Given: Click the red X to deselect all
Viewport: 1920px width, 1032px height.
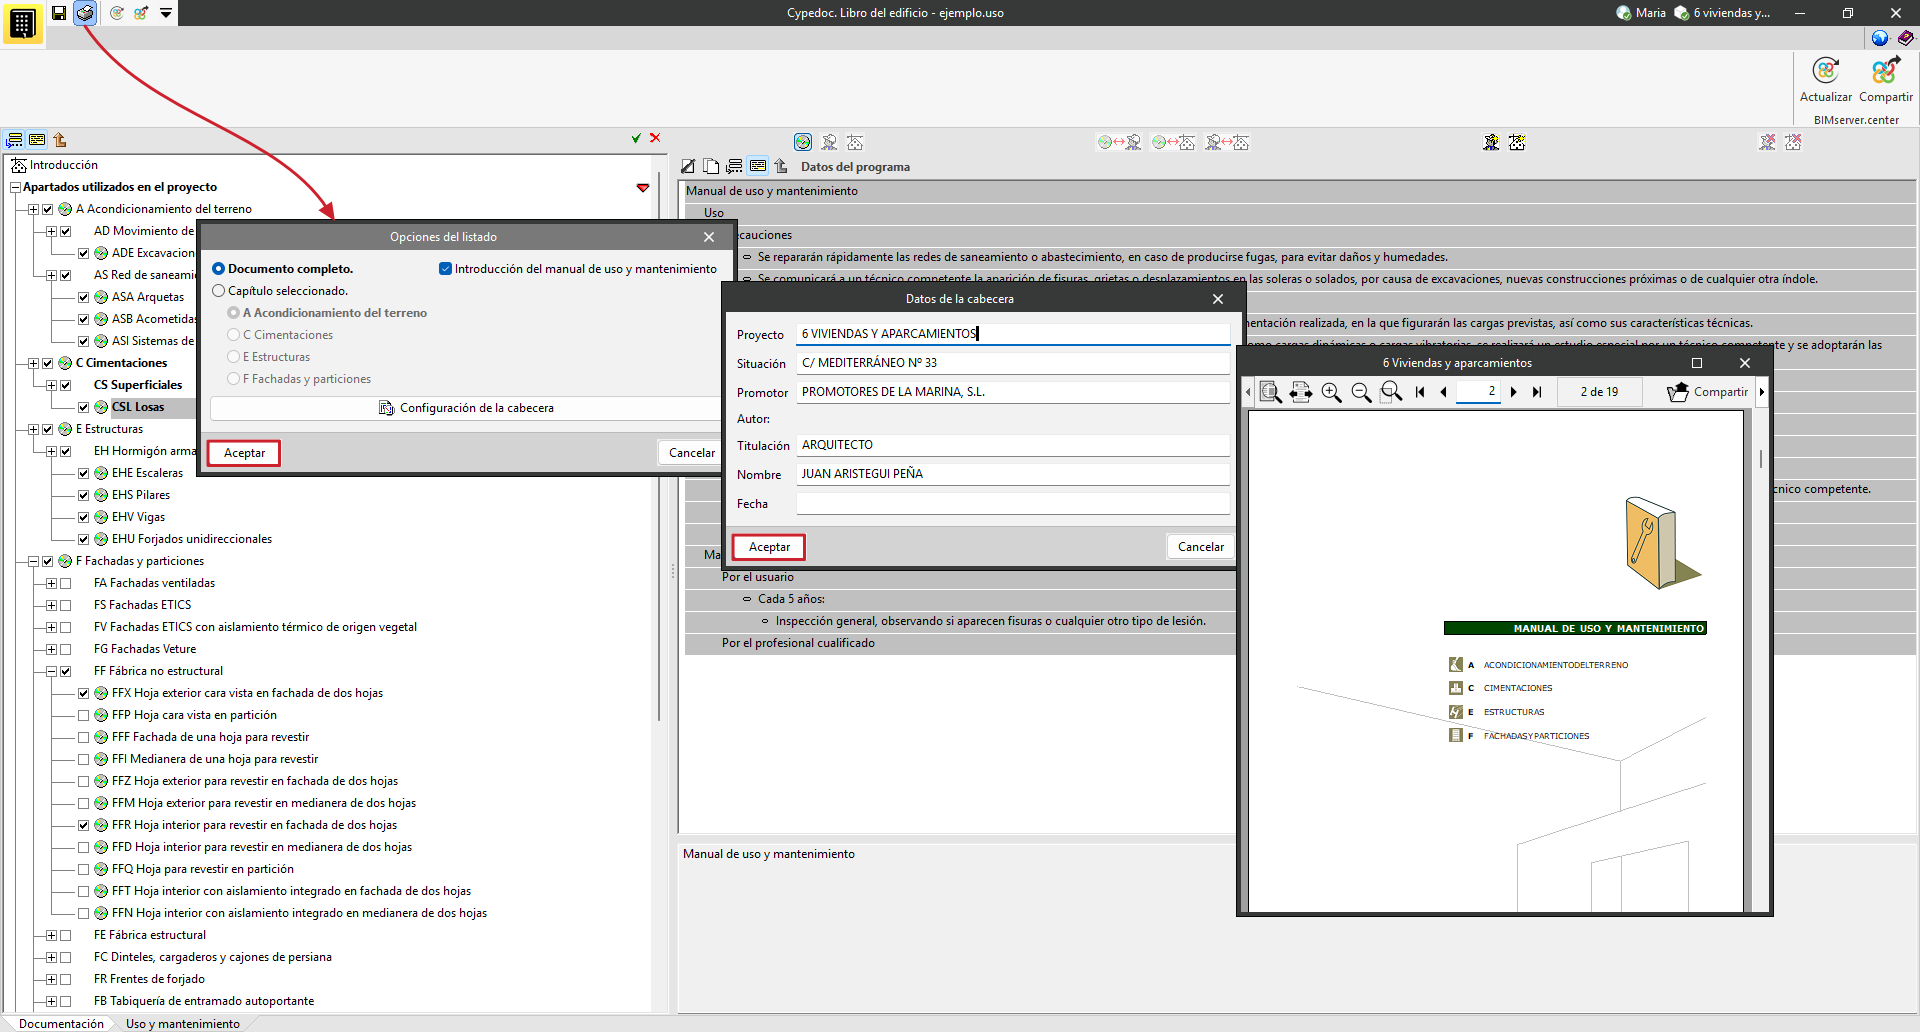Looking at the screenshot, I should (x=655, y=139).
